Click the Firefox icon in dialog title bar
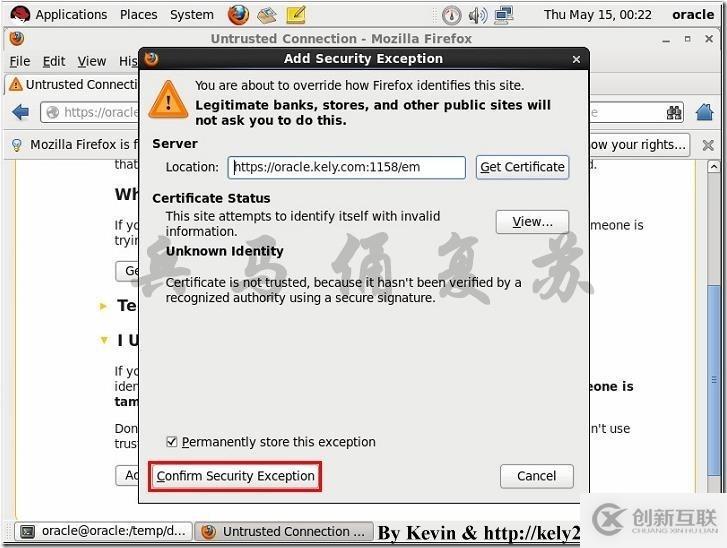727x548 pixels. 151,59
